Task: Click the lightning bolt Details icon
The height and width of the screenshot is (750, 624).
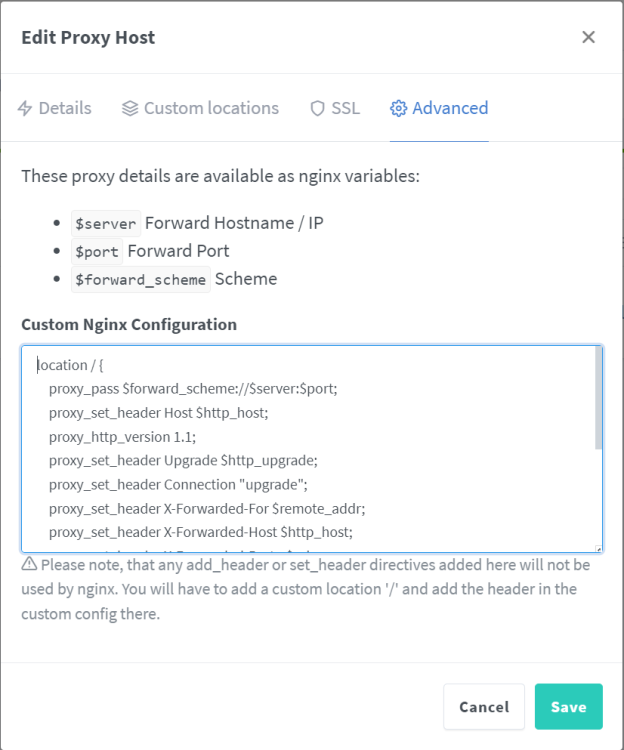Action: tap(25, 109)
